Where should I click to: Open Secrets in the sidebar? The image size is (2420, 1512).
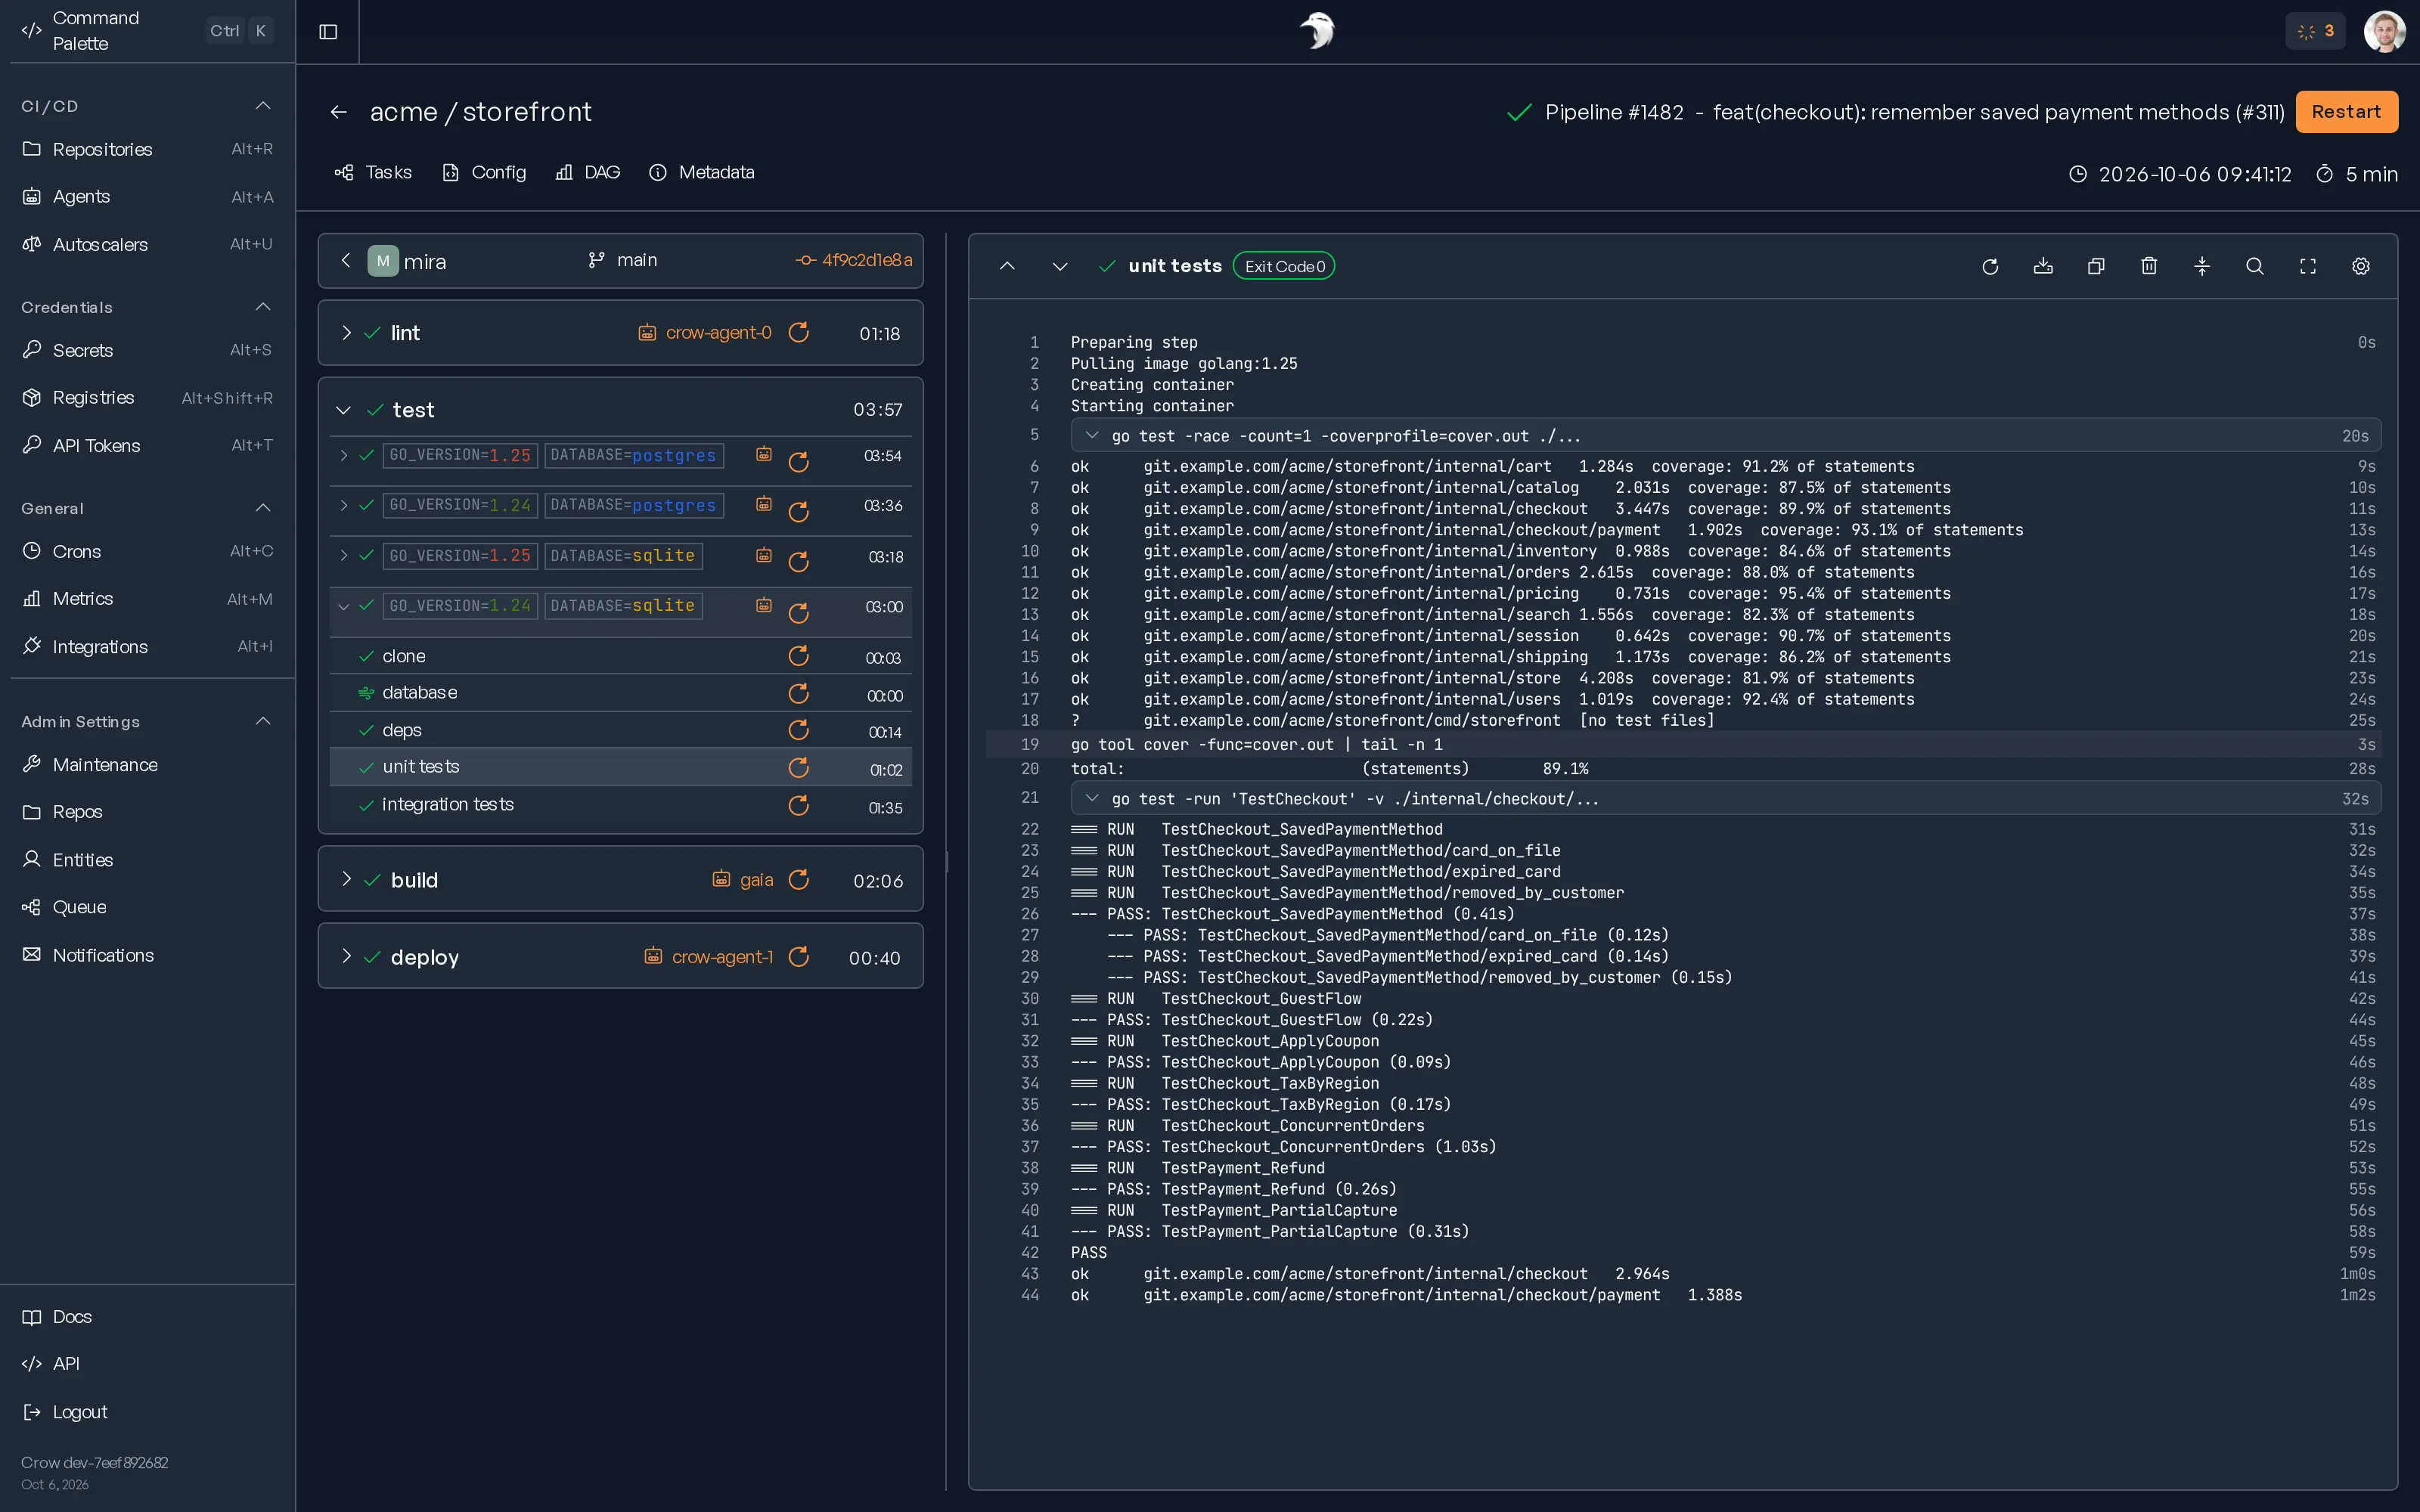tap(147, 350)
